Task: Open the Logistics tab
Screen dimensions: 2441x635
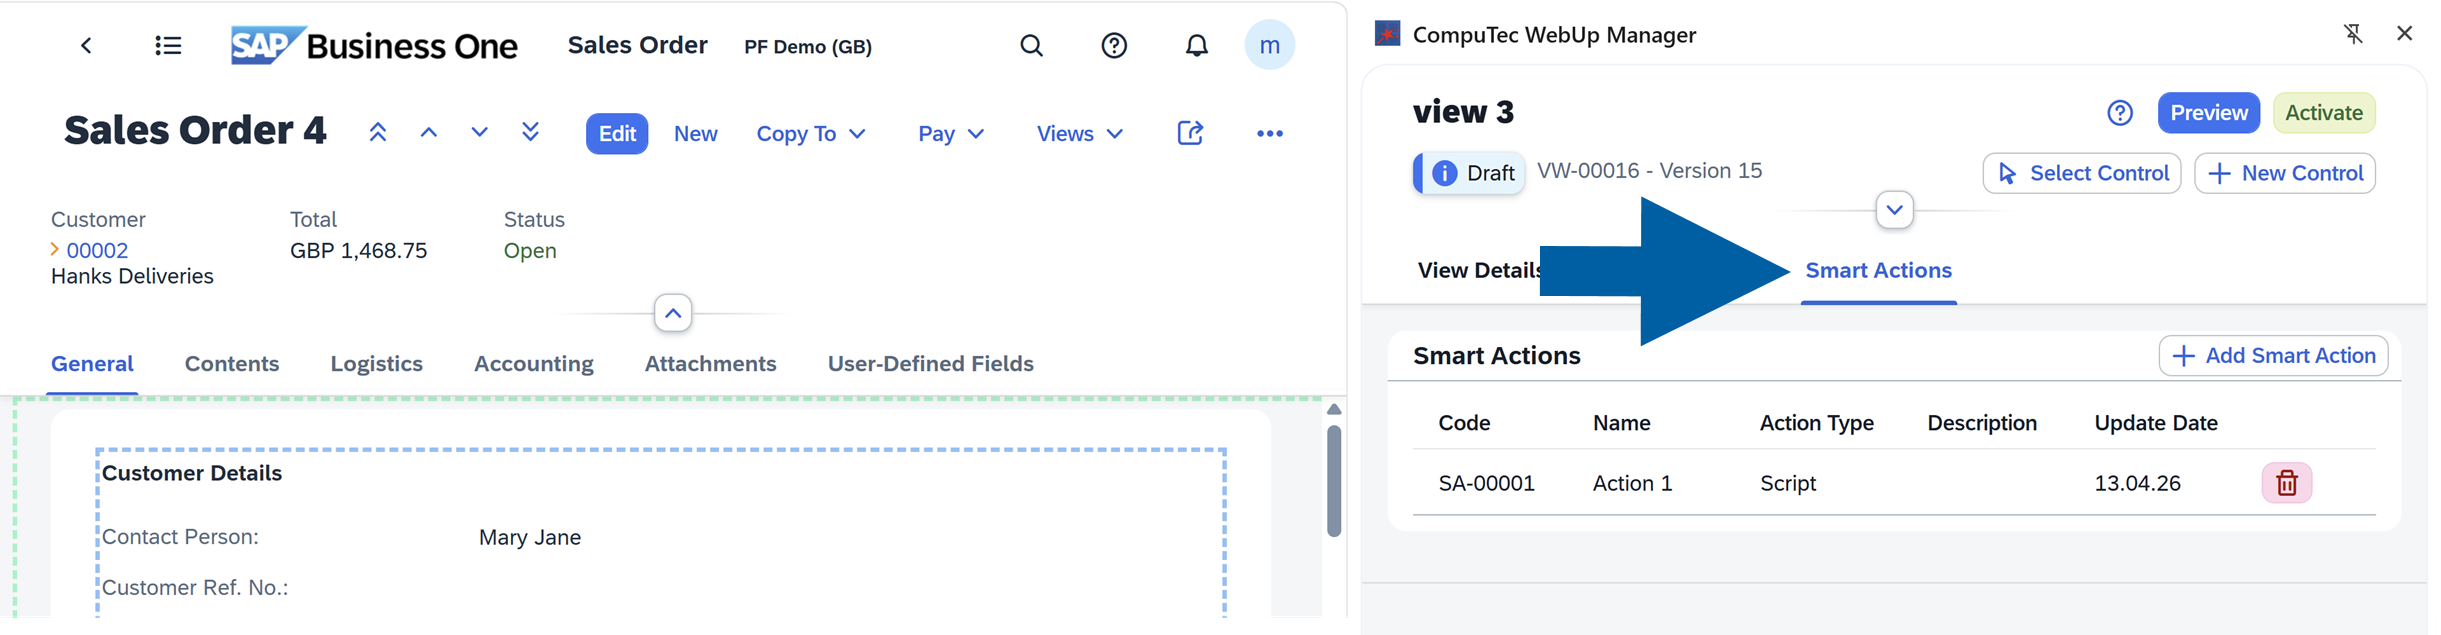Action: tap(376, 364)
